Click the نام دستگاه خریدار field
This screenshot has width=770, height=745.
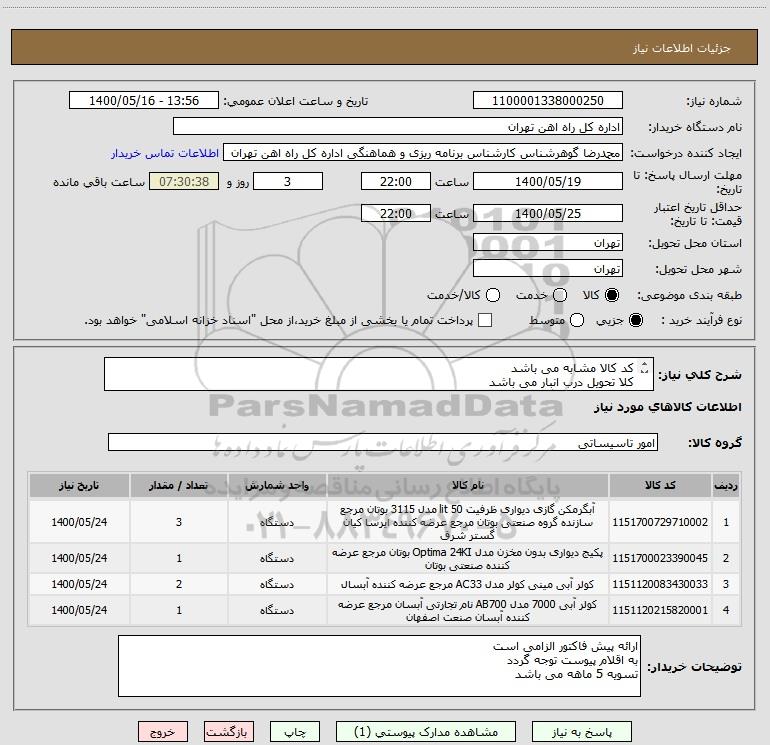tap(398, 126)
